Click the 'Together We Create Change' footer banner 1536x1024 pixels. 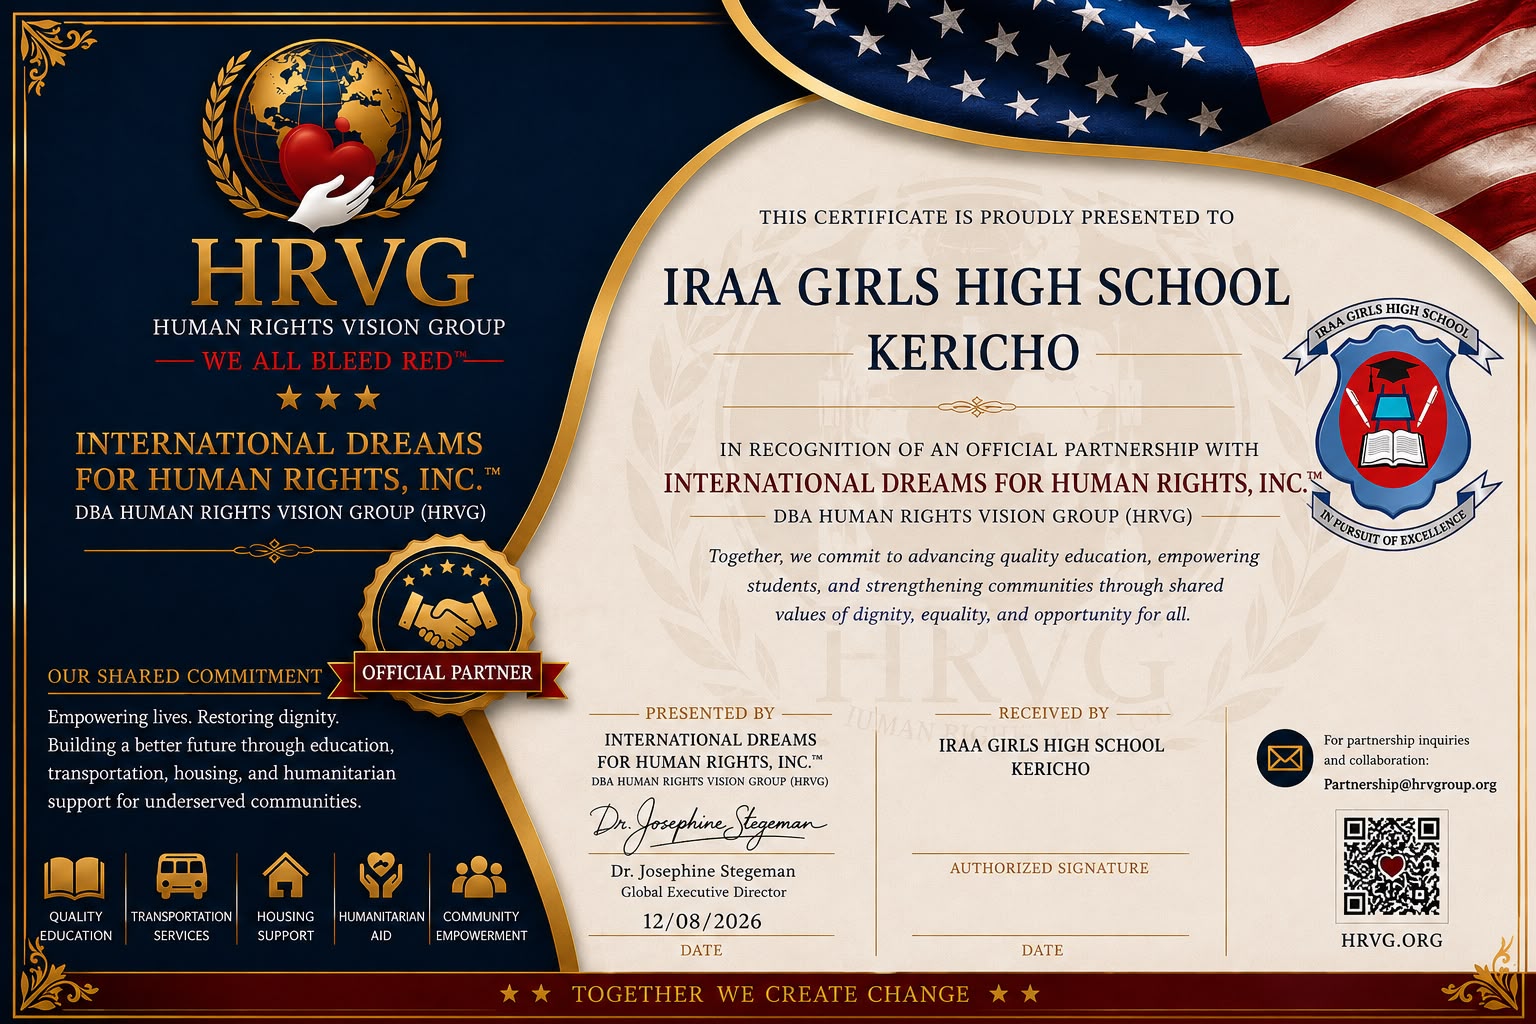(770, 994)
